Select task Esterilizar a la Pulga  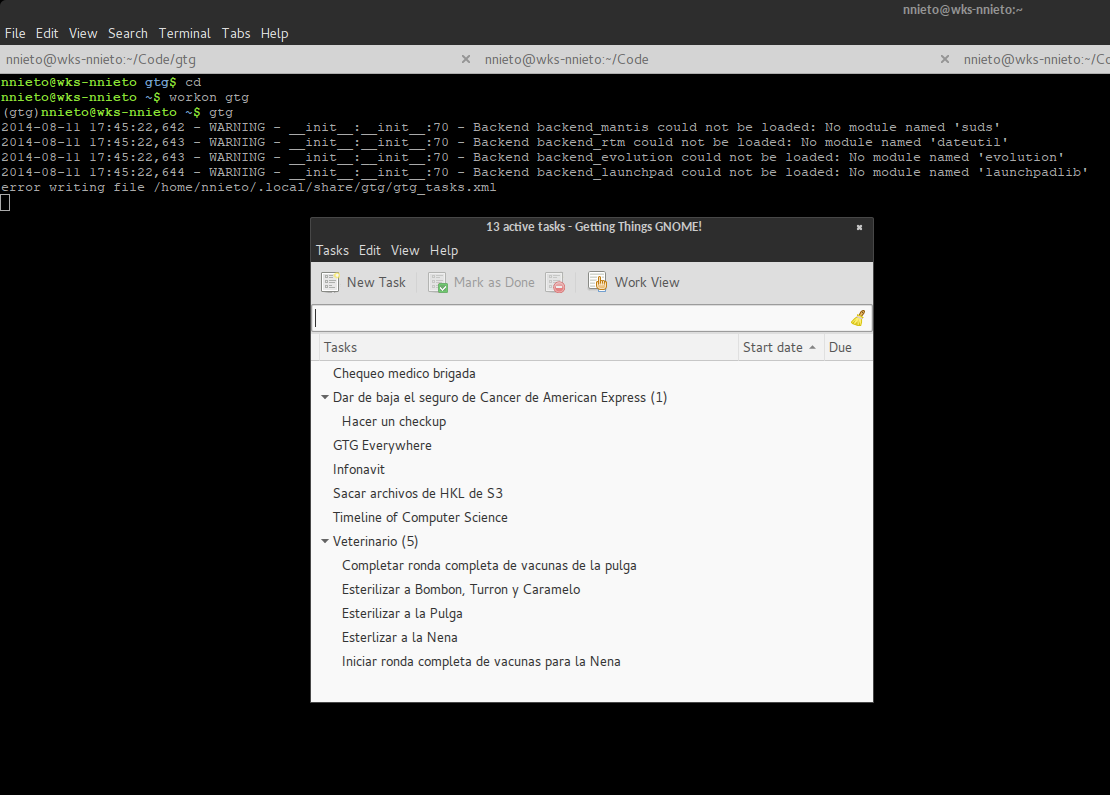pos(402,614)
